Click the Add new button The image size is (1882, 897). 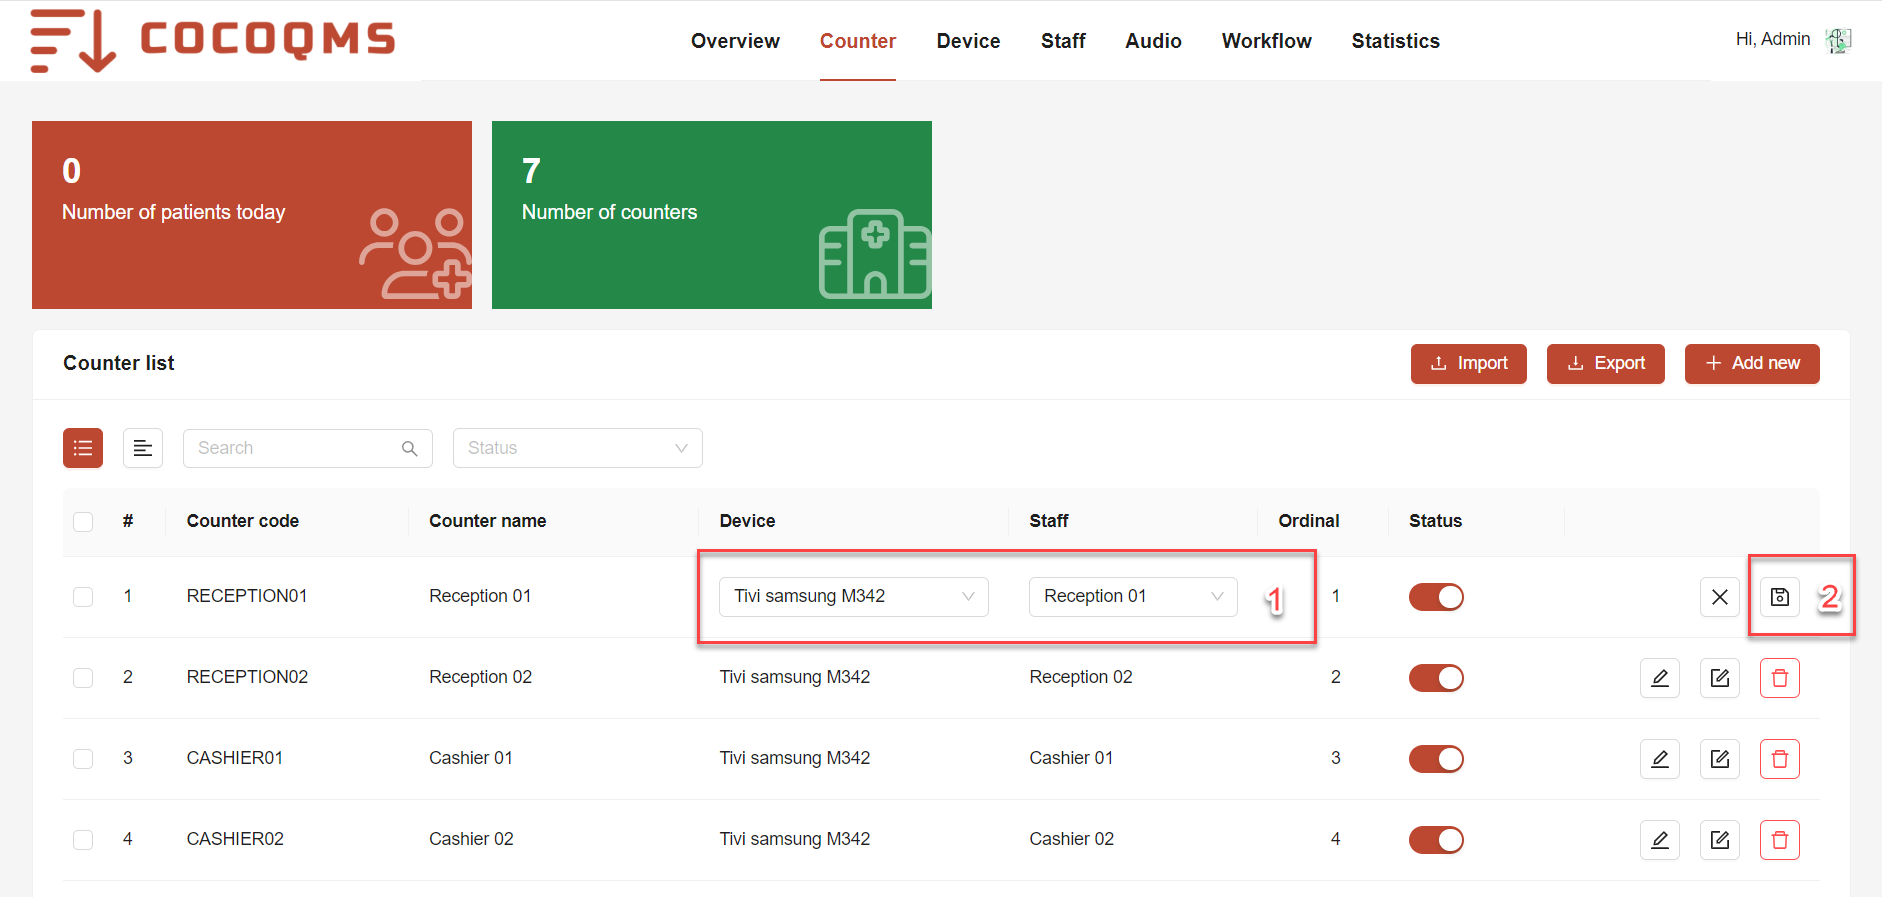[1751, 364]
